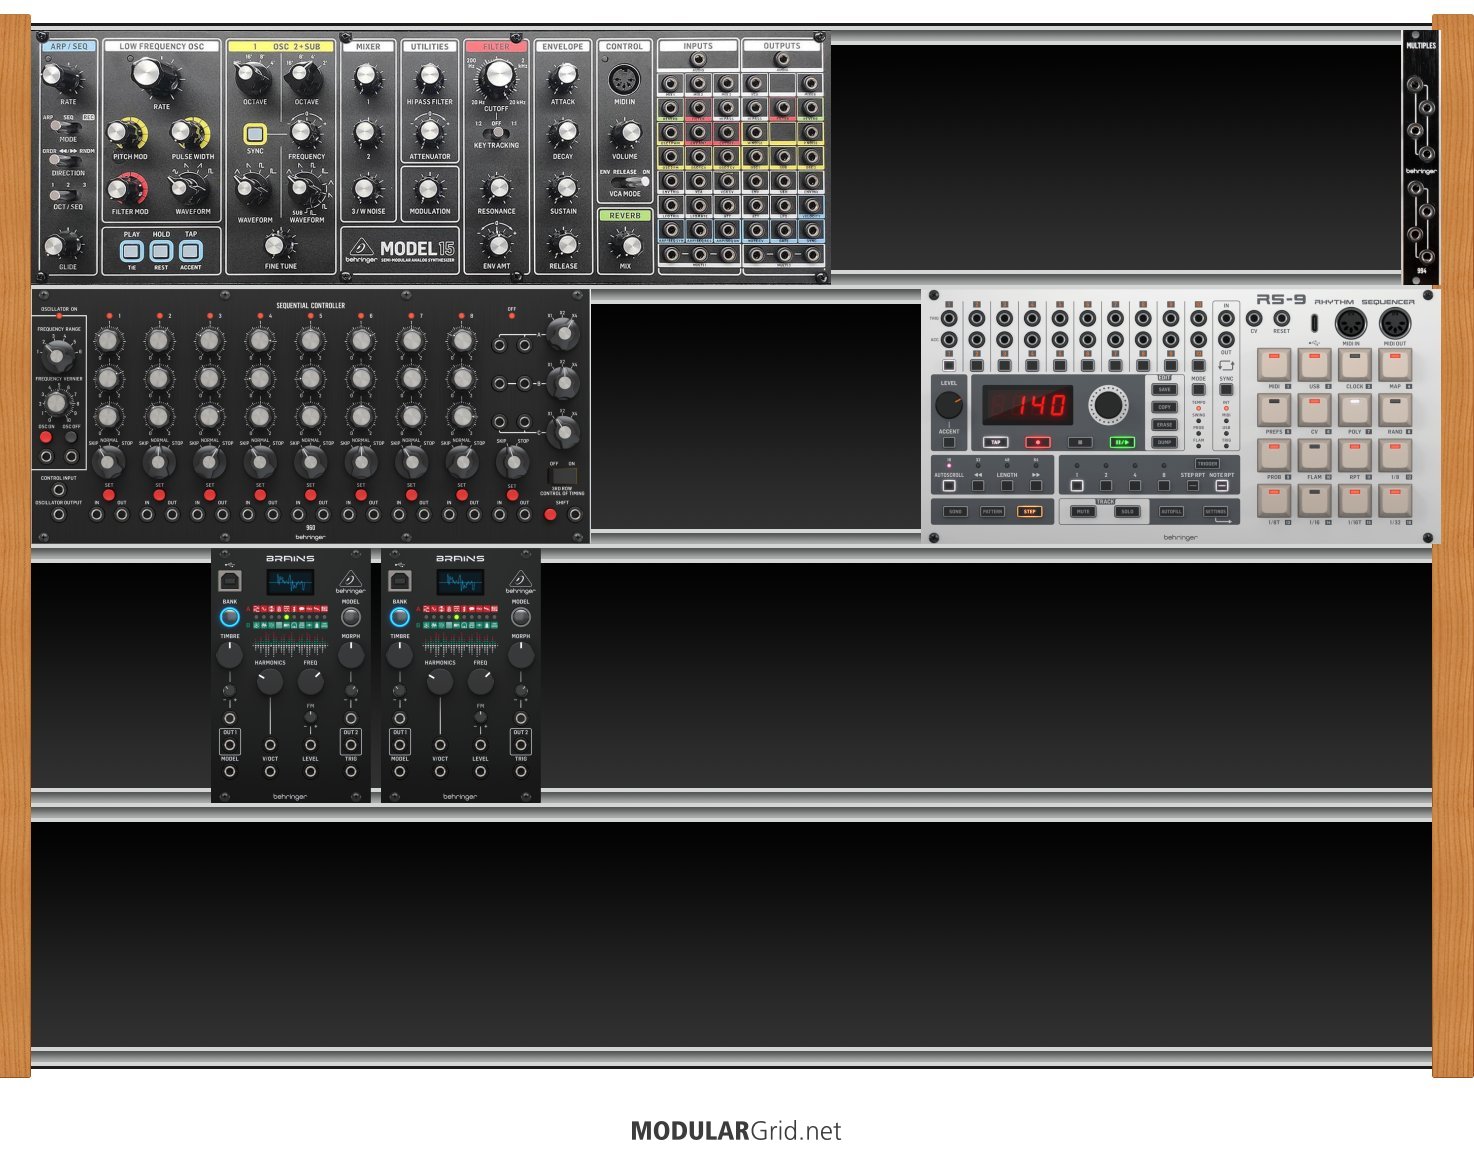Click the left Brains USB port
1474x1152 pixels.
coord(229,580)
